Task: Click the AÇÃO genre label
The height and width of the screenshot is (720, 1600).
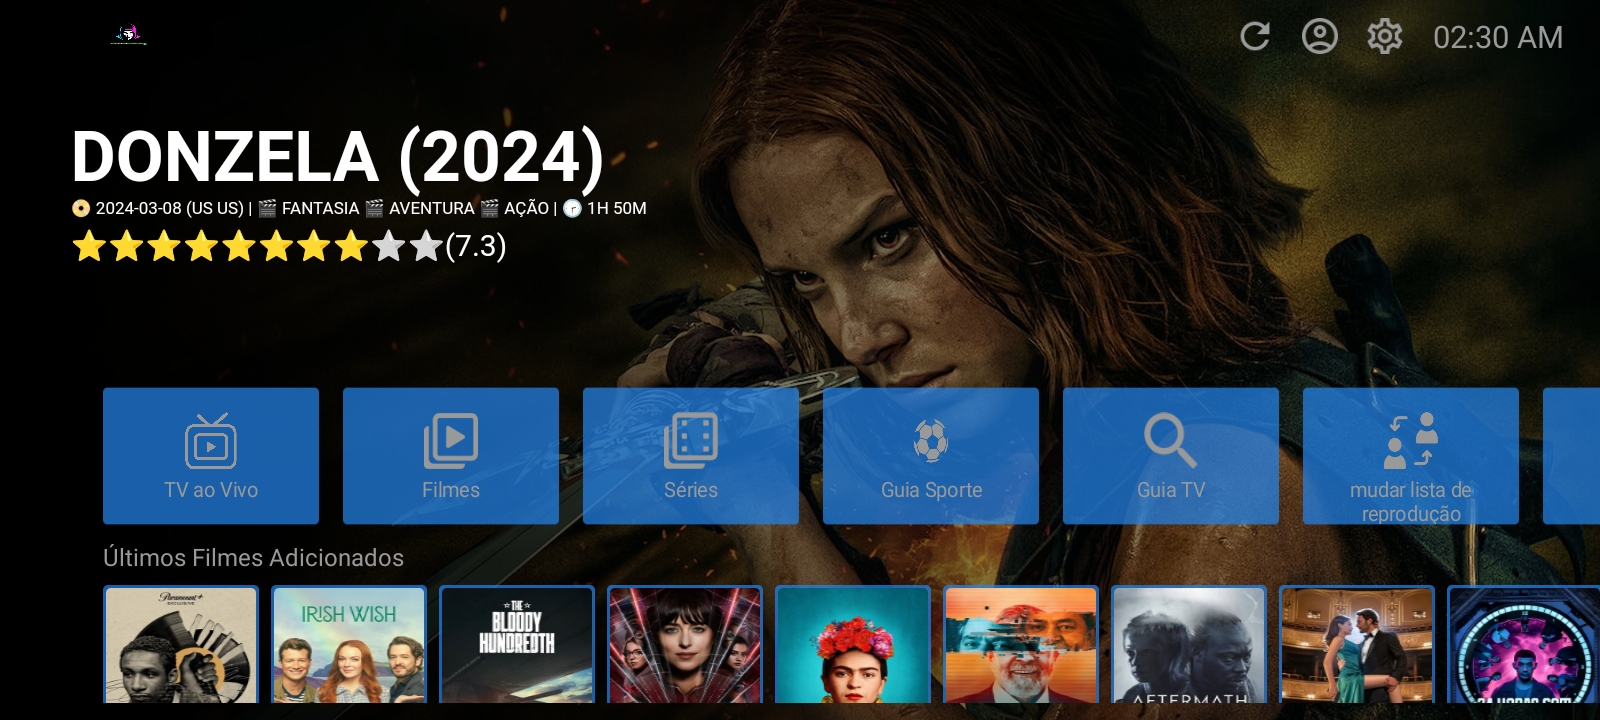Action: (x=527, y=208)
